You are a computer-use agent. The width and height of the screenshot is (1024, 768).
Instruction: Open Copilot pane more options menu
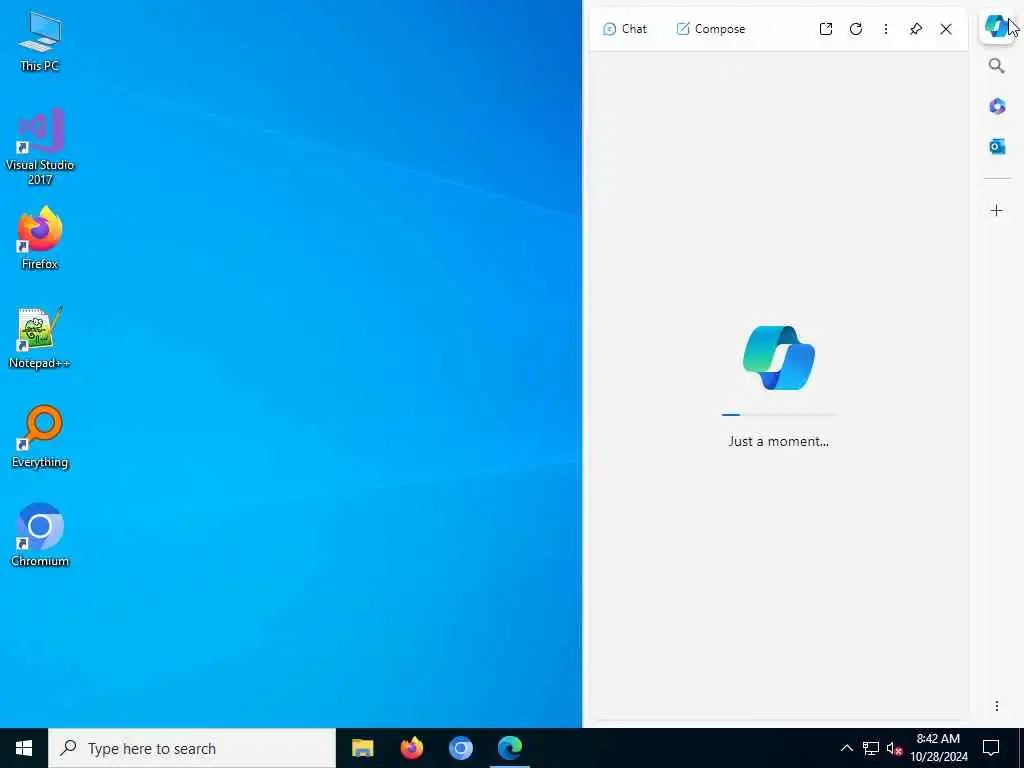[886, 29]
